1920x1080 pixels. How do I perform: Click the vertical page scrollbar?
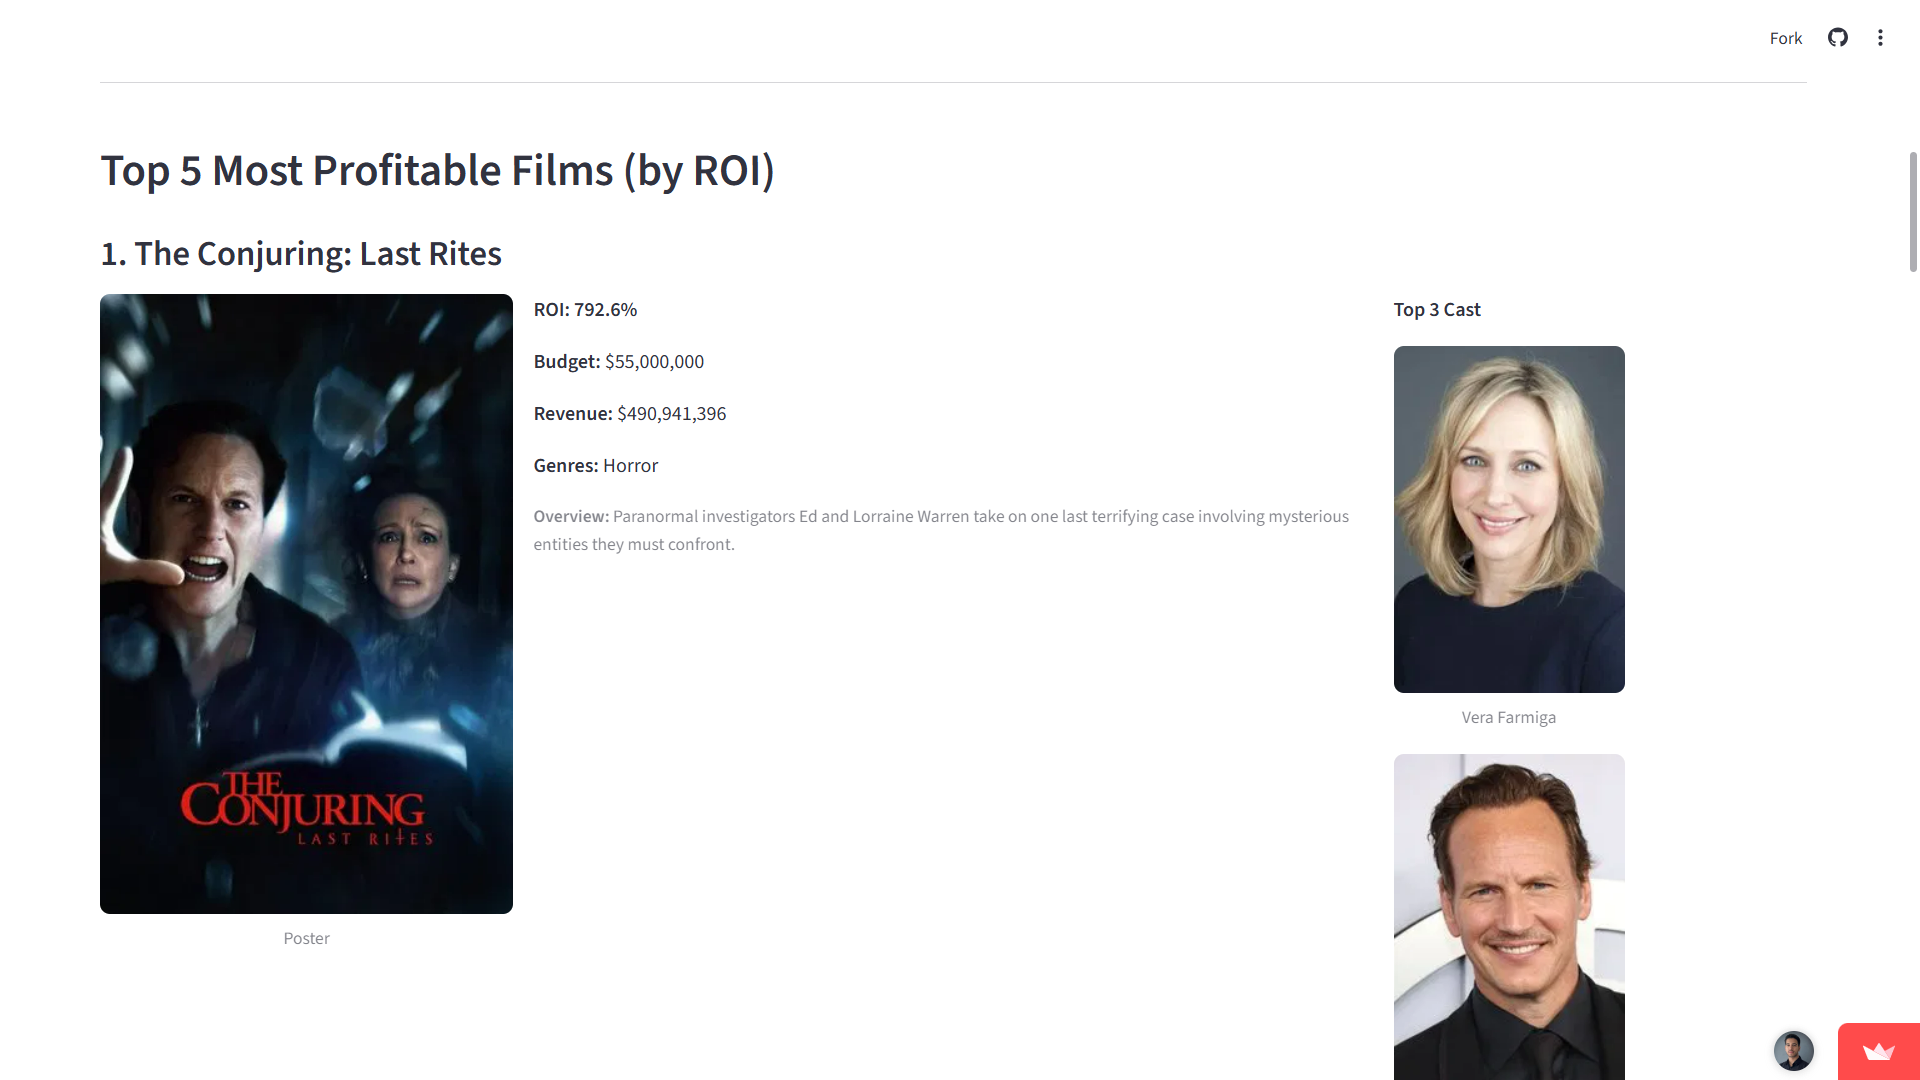[x=1913, y=212]
